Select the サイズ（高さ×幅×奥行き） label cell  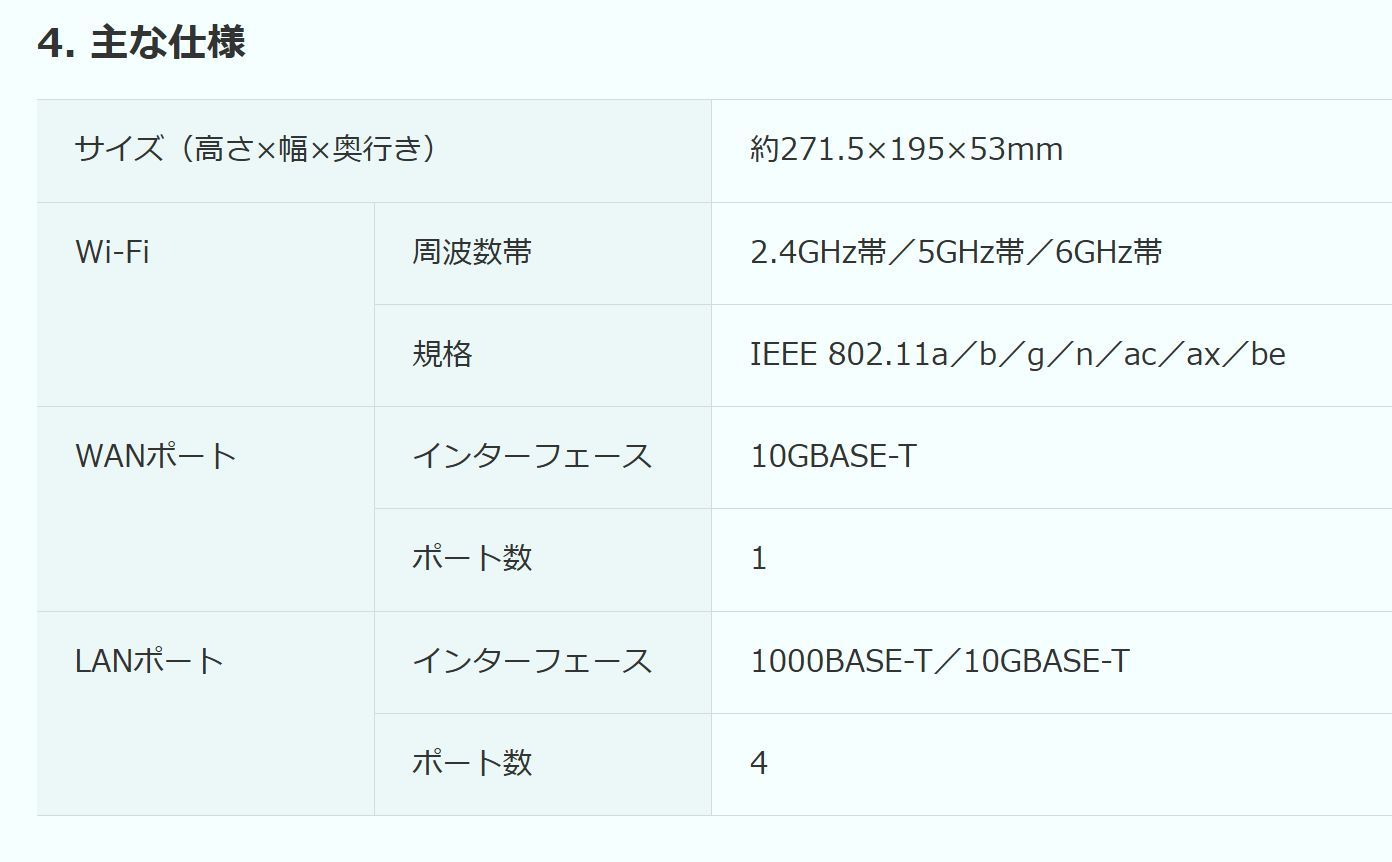click(256, 150)
